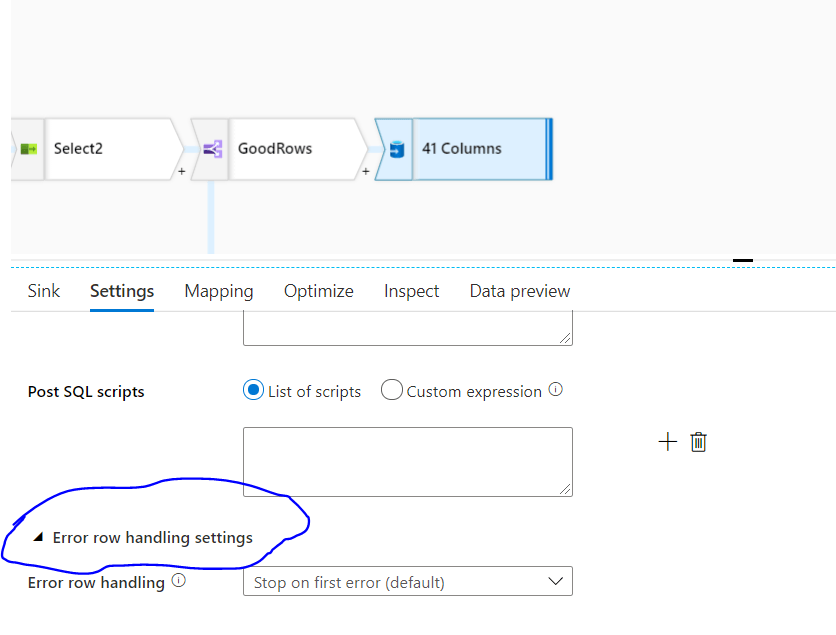The image size is (836, 635).
Task: Click the Select2 transformation icon
Action: tap(29, 149)
